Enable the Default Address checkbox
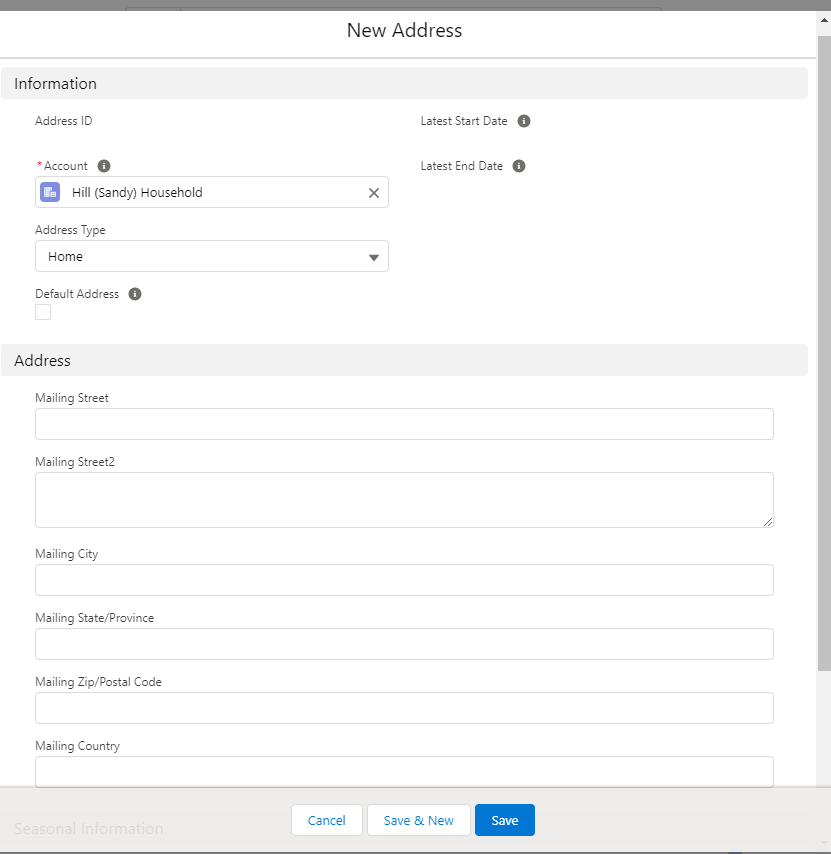This screenshot has width=831, height=854. pyautogui.click(x=42, y=312)
